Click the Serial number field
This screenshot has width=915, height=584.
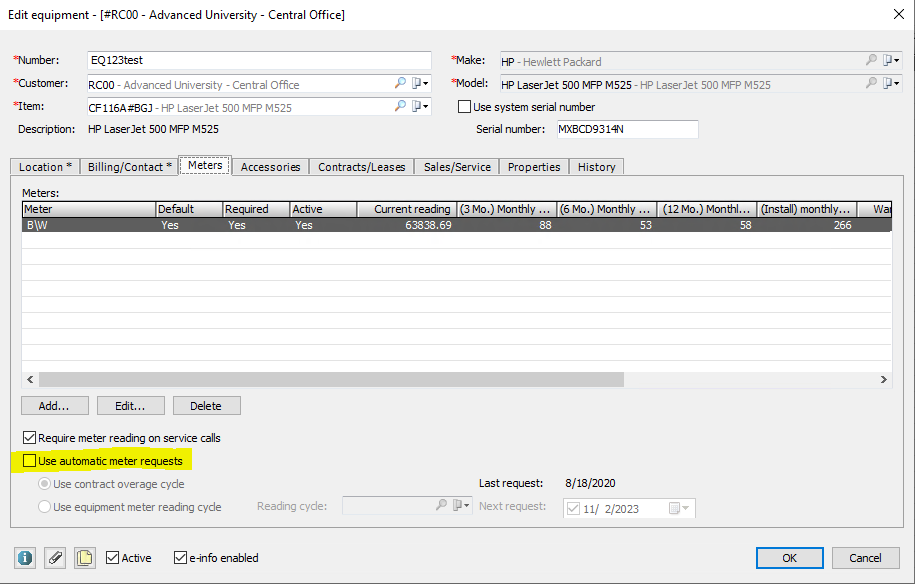[x=627, y=129]
